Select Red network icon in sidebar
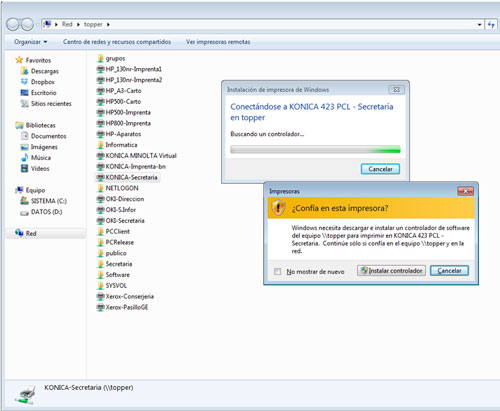Viewport: 500px width, 411px height. coord(19,233)
